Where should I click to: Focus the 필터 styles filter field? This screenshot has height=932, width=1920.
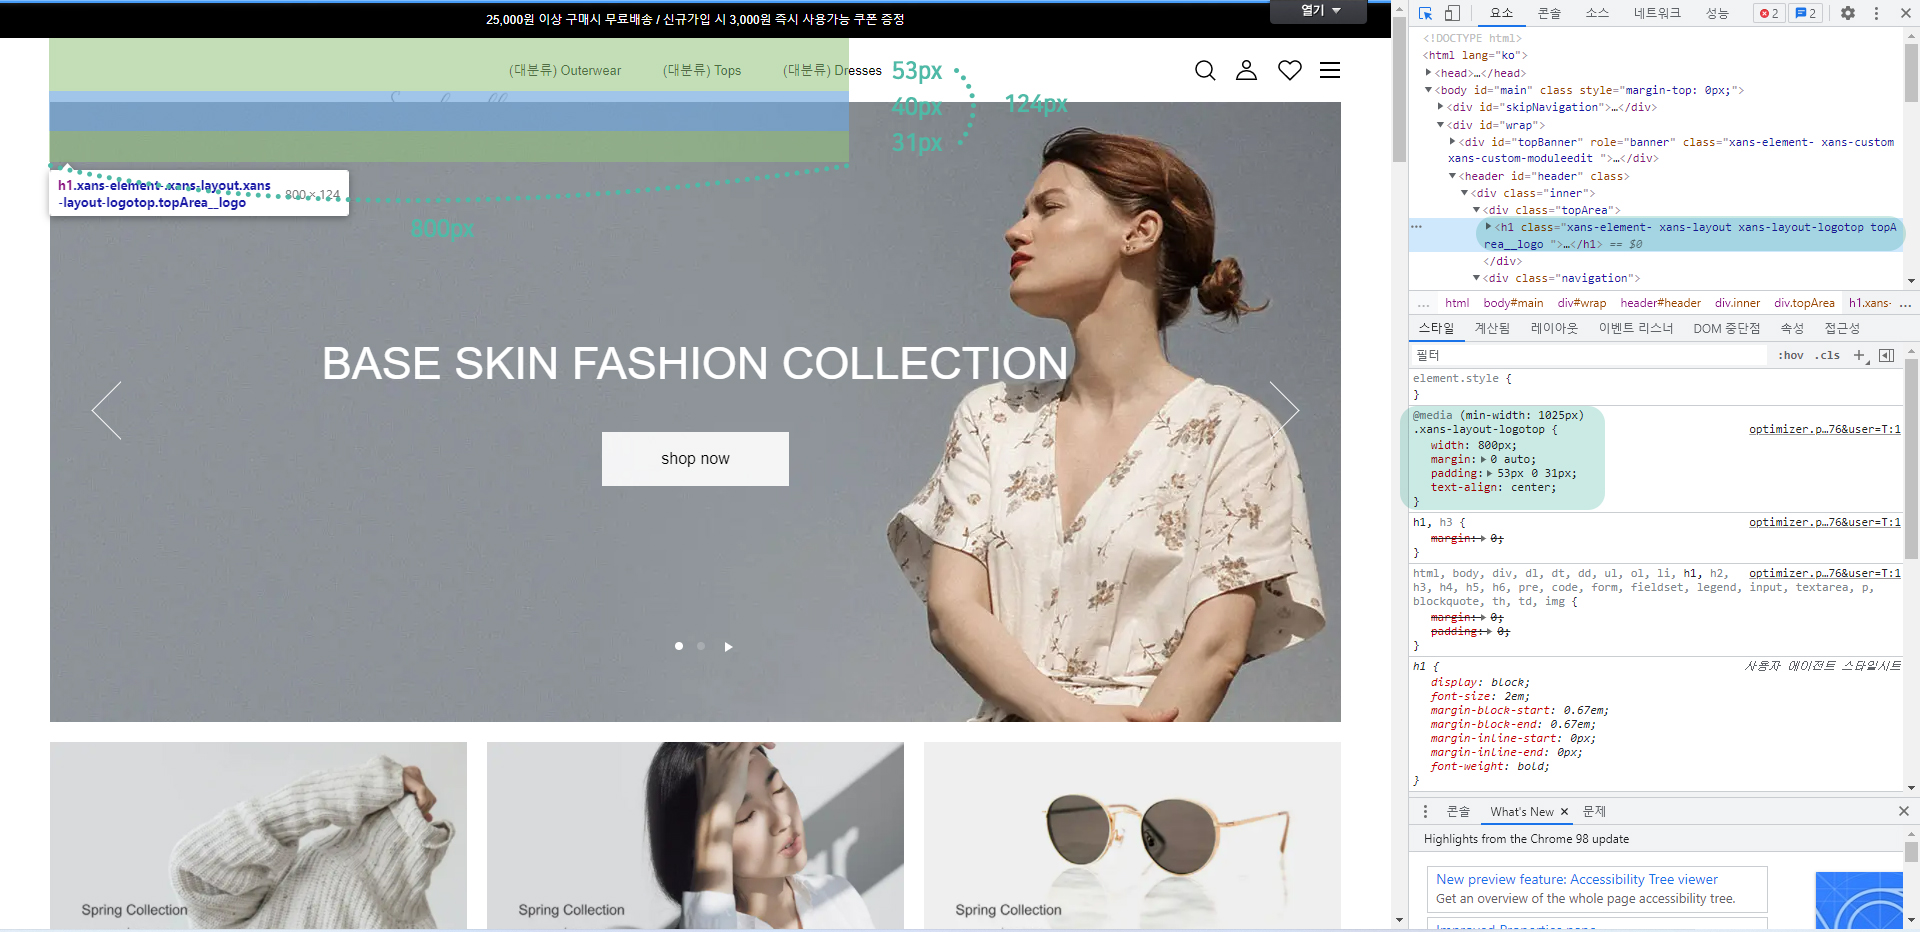[1590, 355]
